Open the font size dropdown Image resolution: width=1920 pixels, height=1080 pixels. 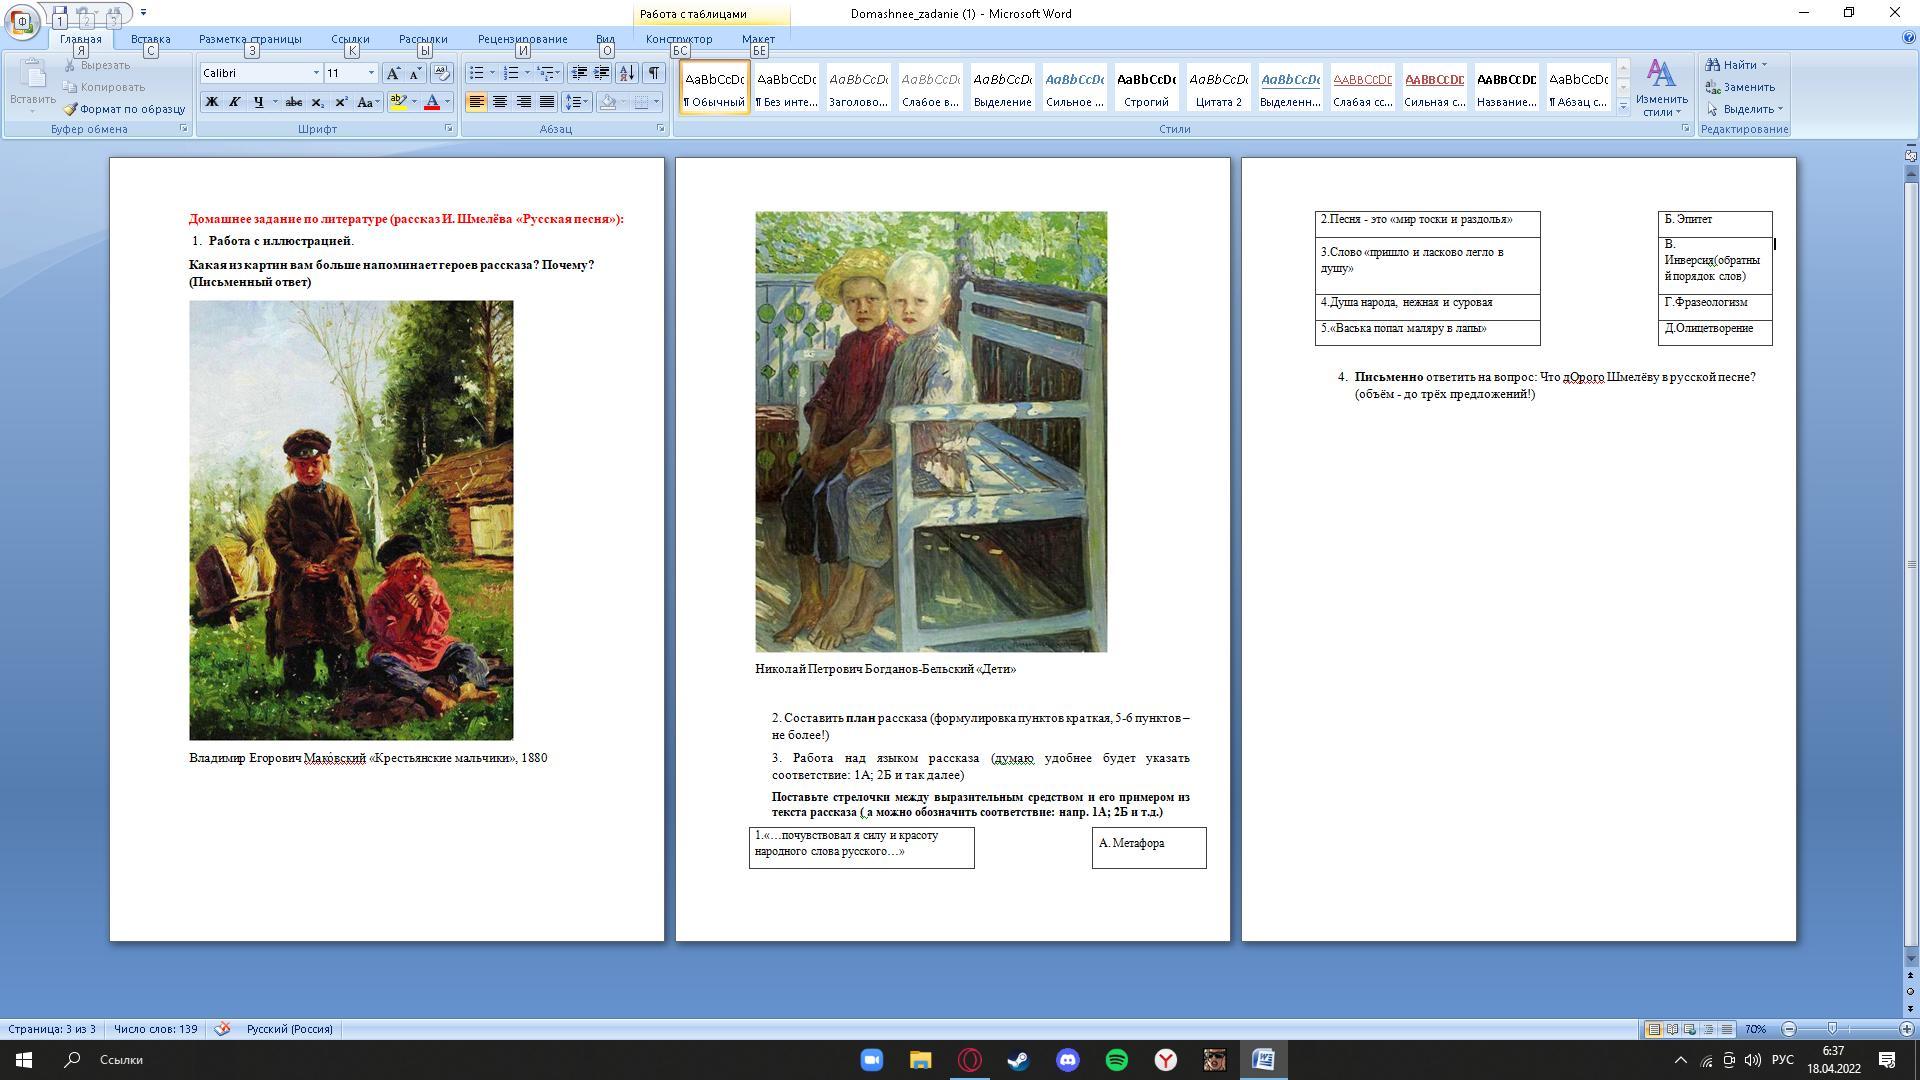371,73
